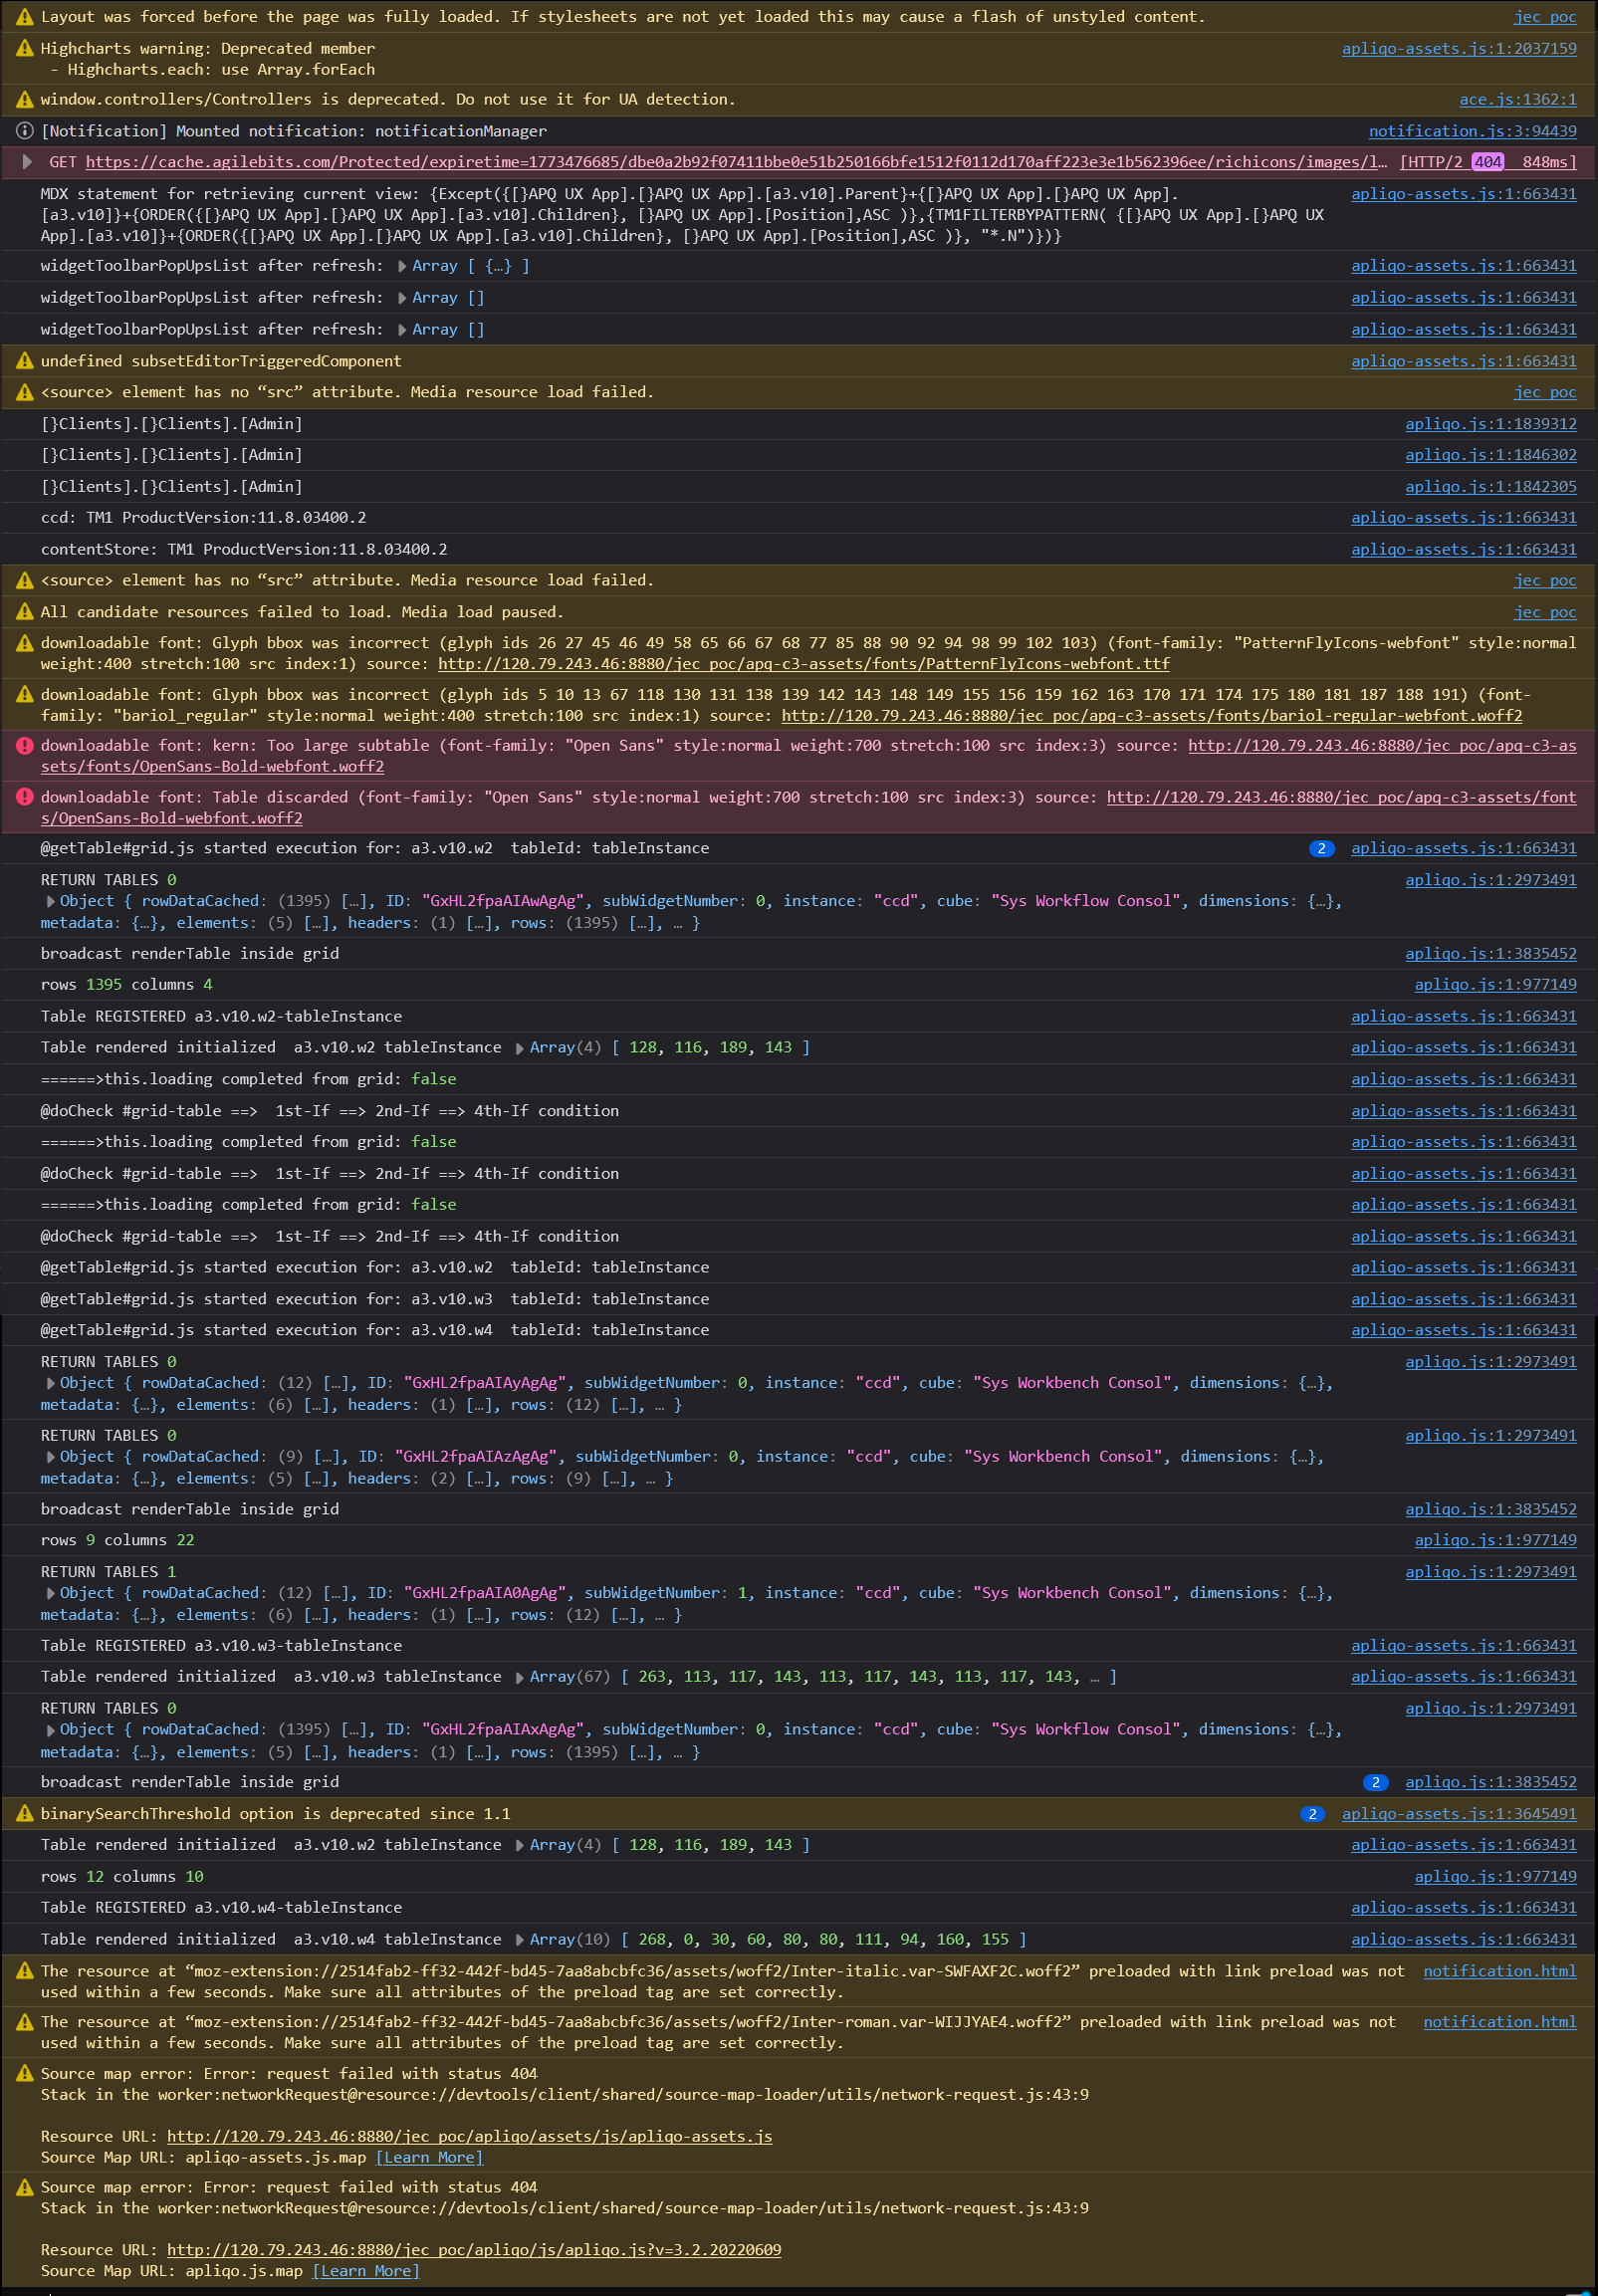This screenshot has width=1598, height=2296.
Task: Open ace.js:1362:1 source link
Action: pos(1517,99)
